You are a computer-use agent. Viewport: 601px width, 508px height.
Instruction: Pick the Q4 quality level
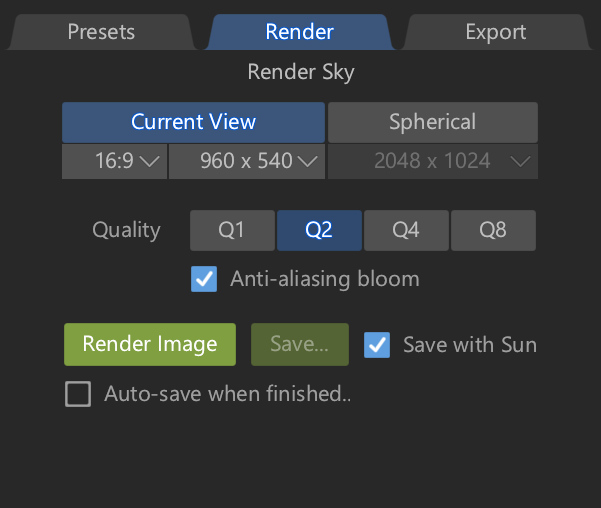coord(405,230)
